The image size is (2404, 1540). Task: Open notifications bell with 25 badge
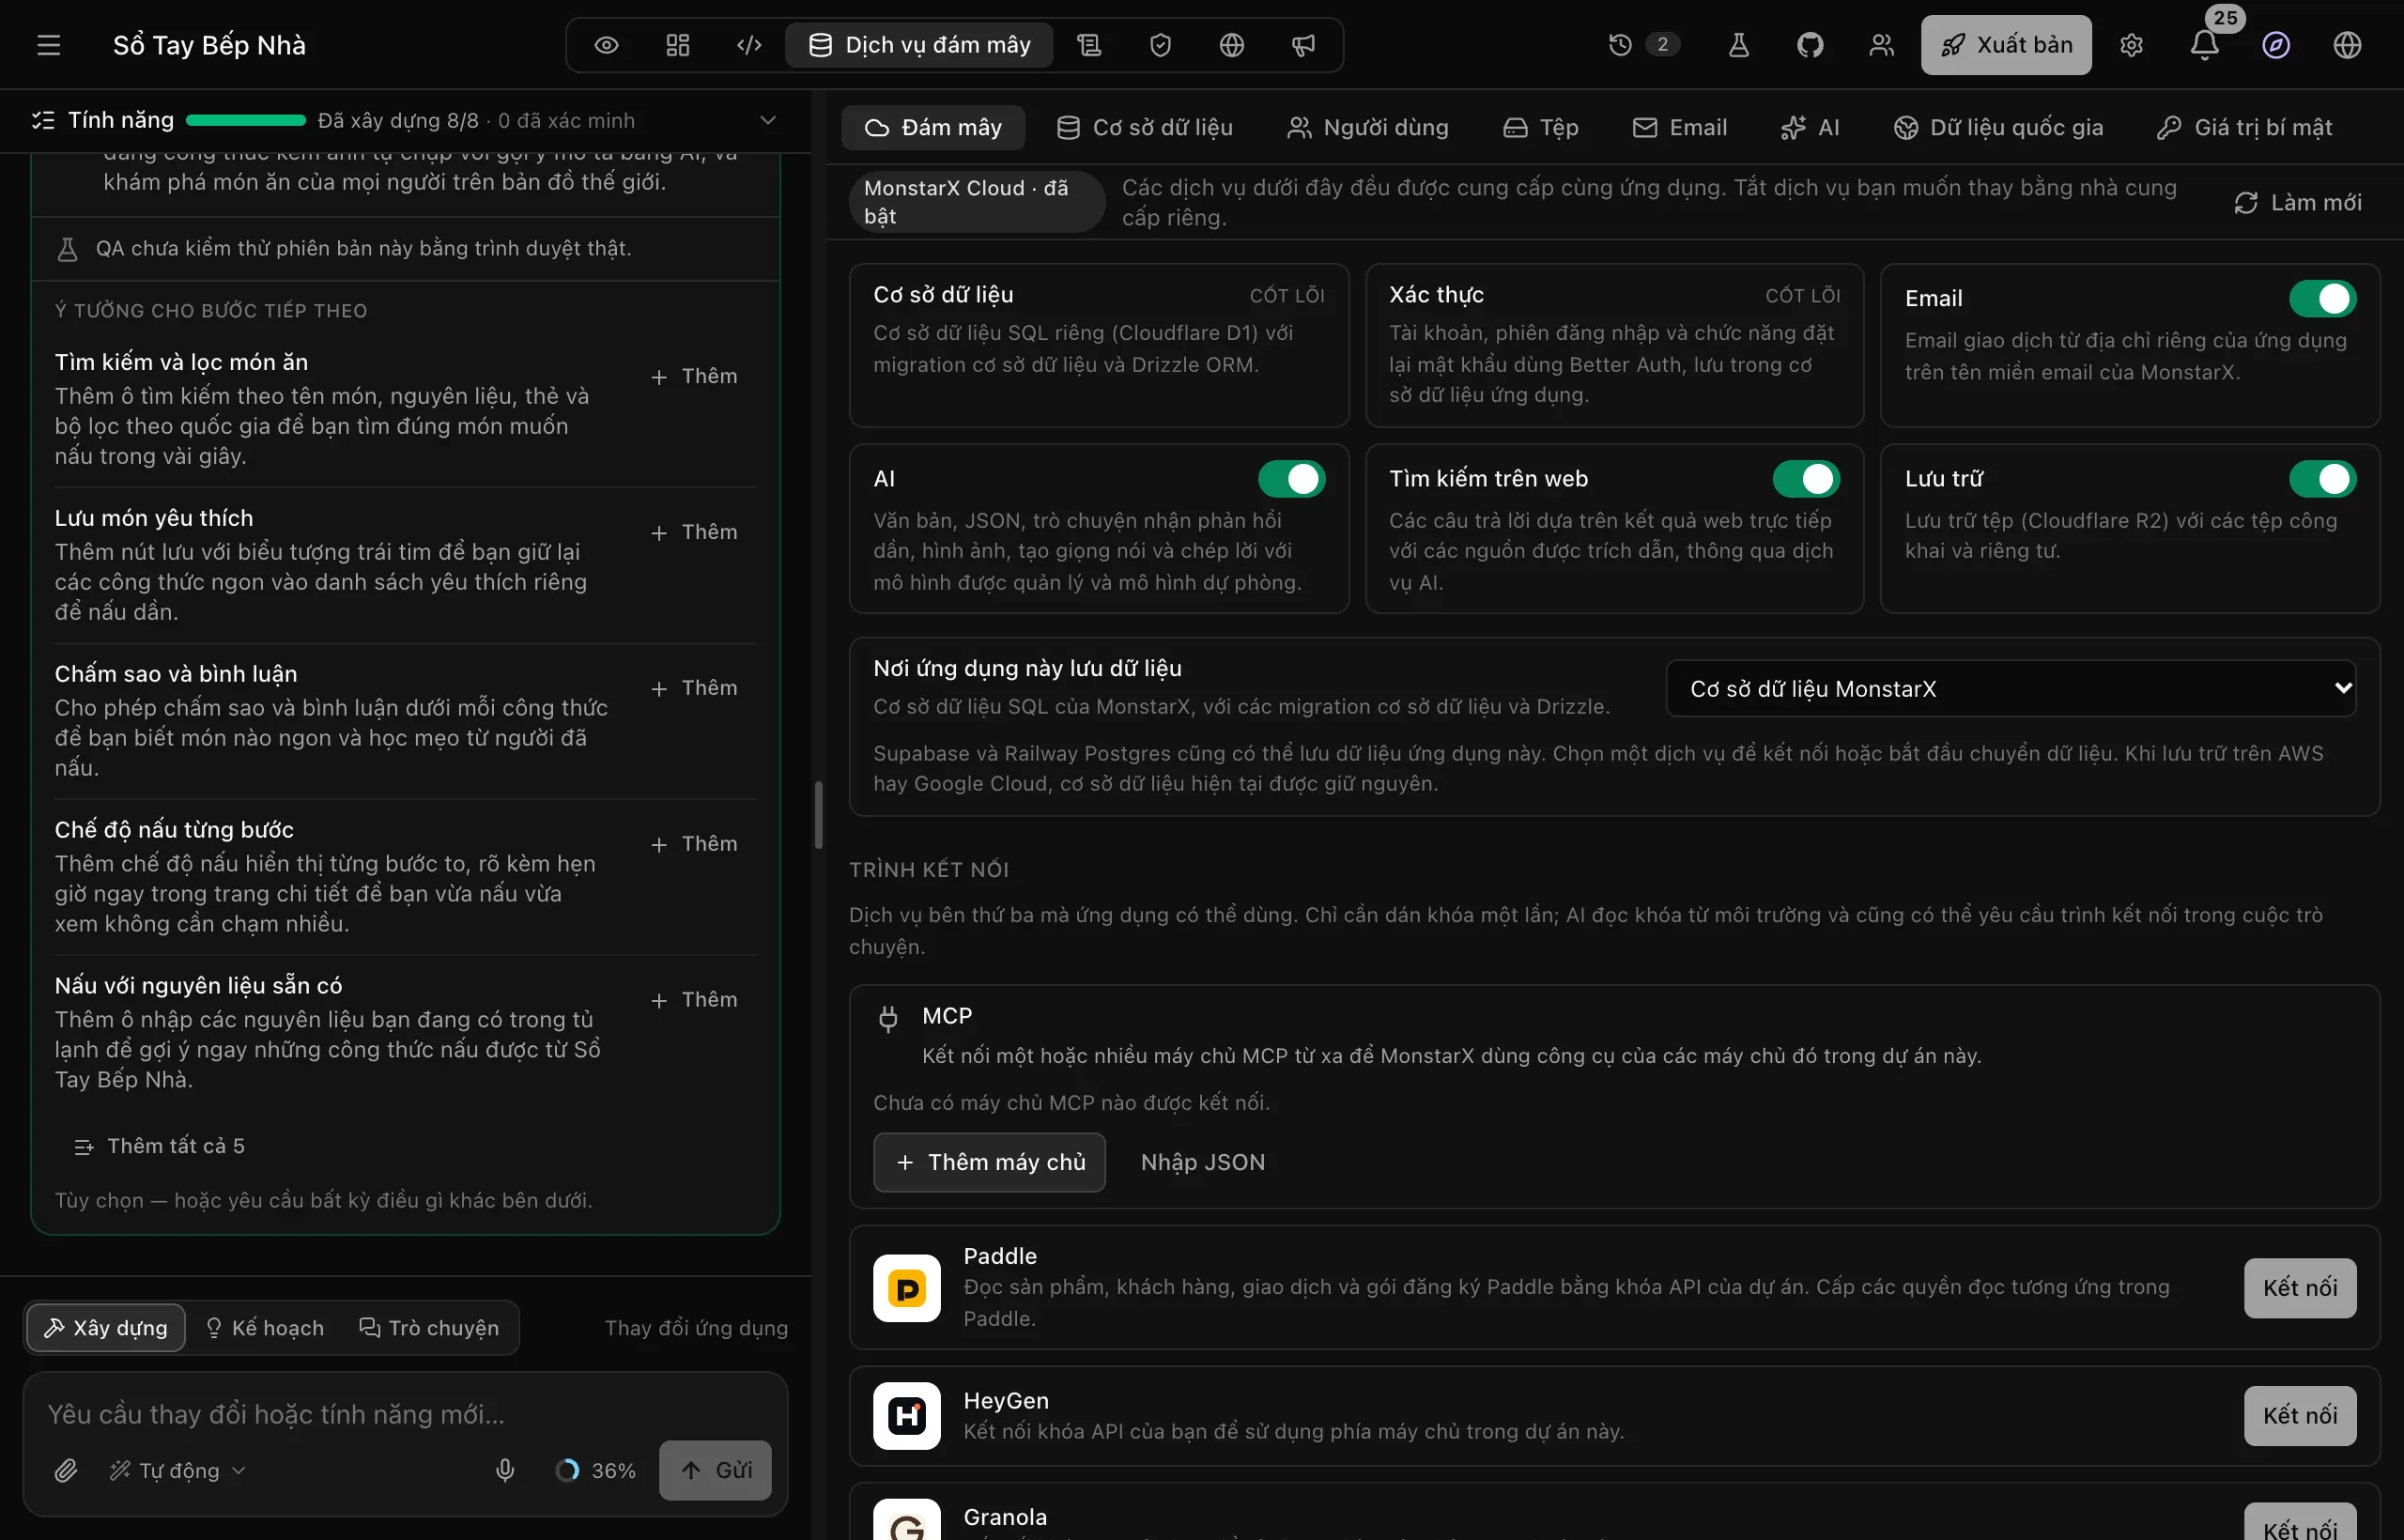coord(2204,45)
